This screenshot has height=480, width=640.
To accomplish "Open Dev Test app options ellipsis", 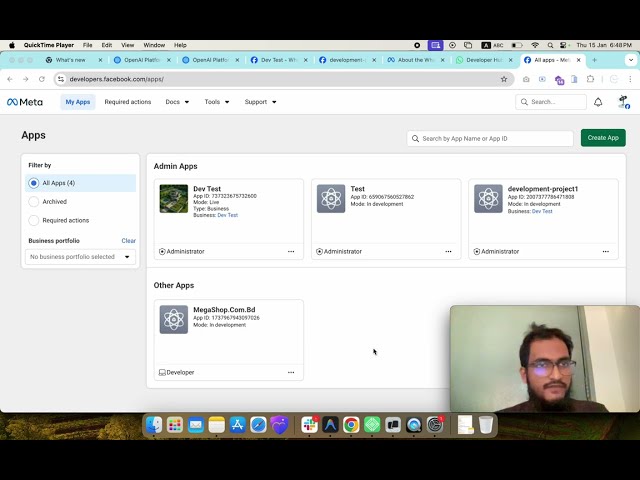I will (291, 251).
